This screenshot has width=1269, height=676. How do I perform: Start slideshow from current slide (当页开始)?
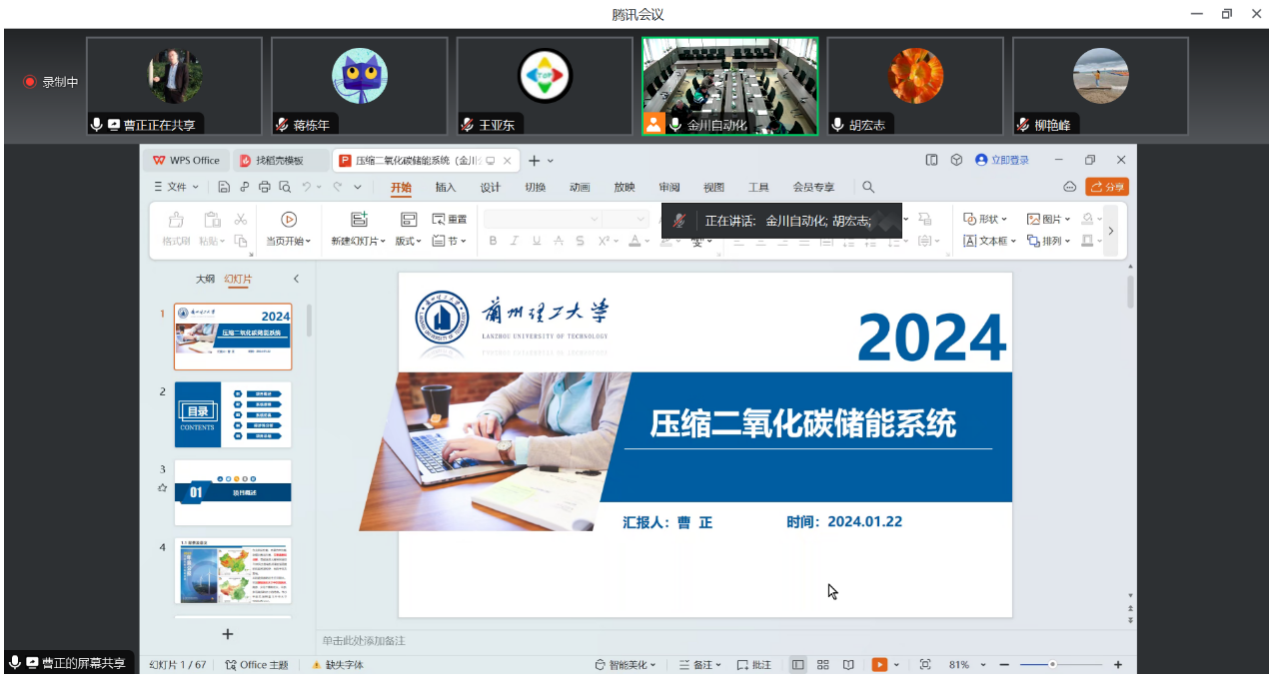click(x=288, y=220)
